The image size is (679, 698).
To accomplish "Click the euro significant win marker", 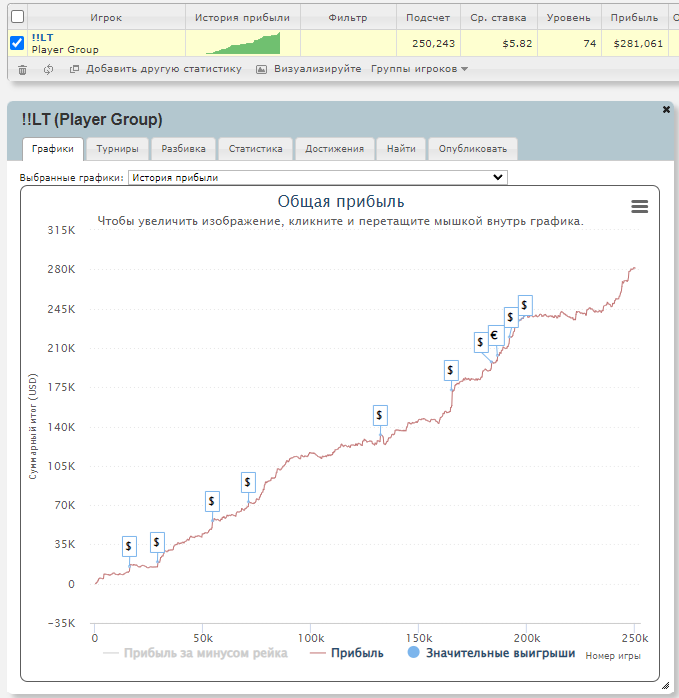I will click(494, 335).
